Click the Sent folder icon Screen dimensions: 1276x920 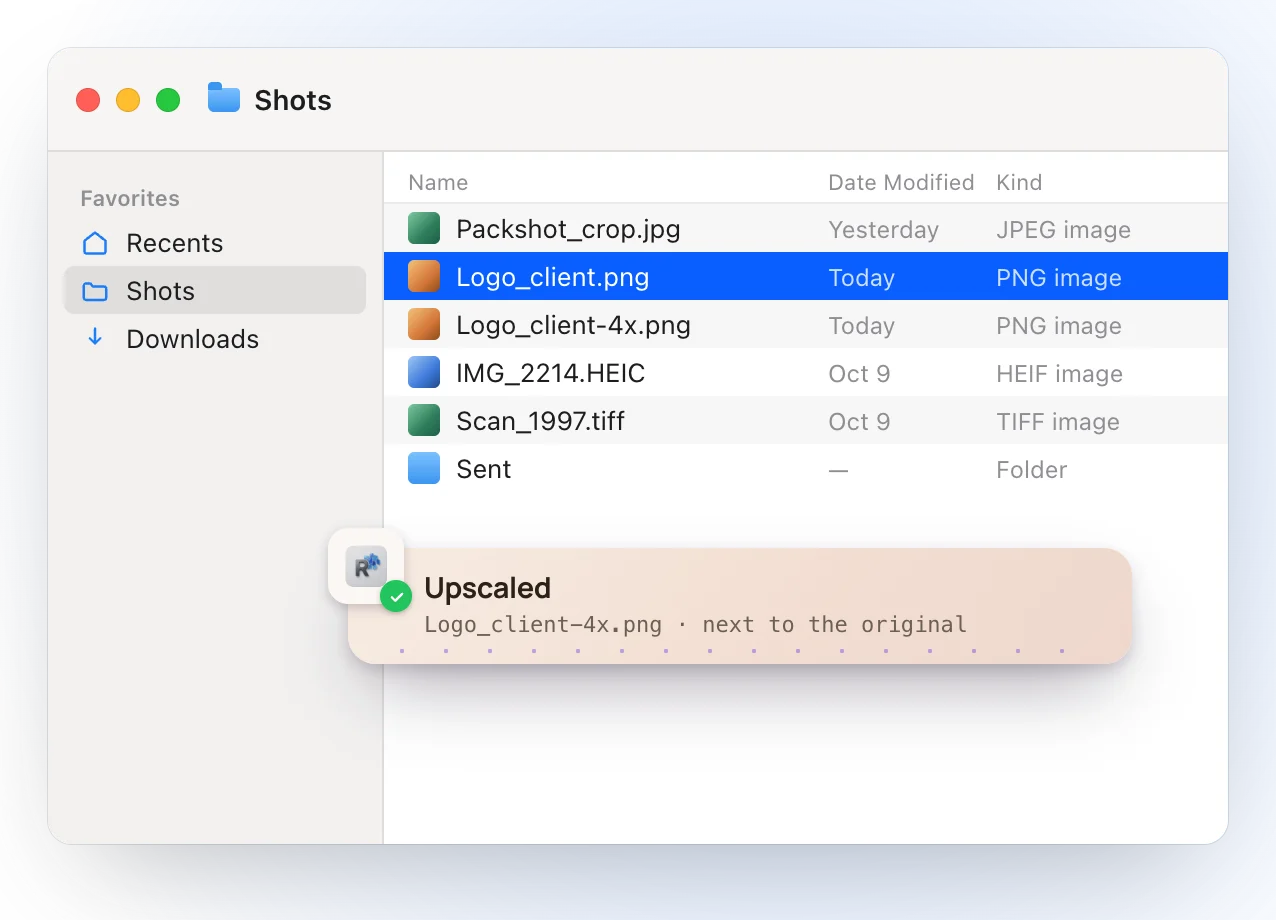(x=424, y=469)
